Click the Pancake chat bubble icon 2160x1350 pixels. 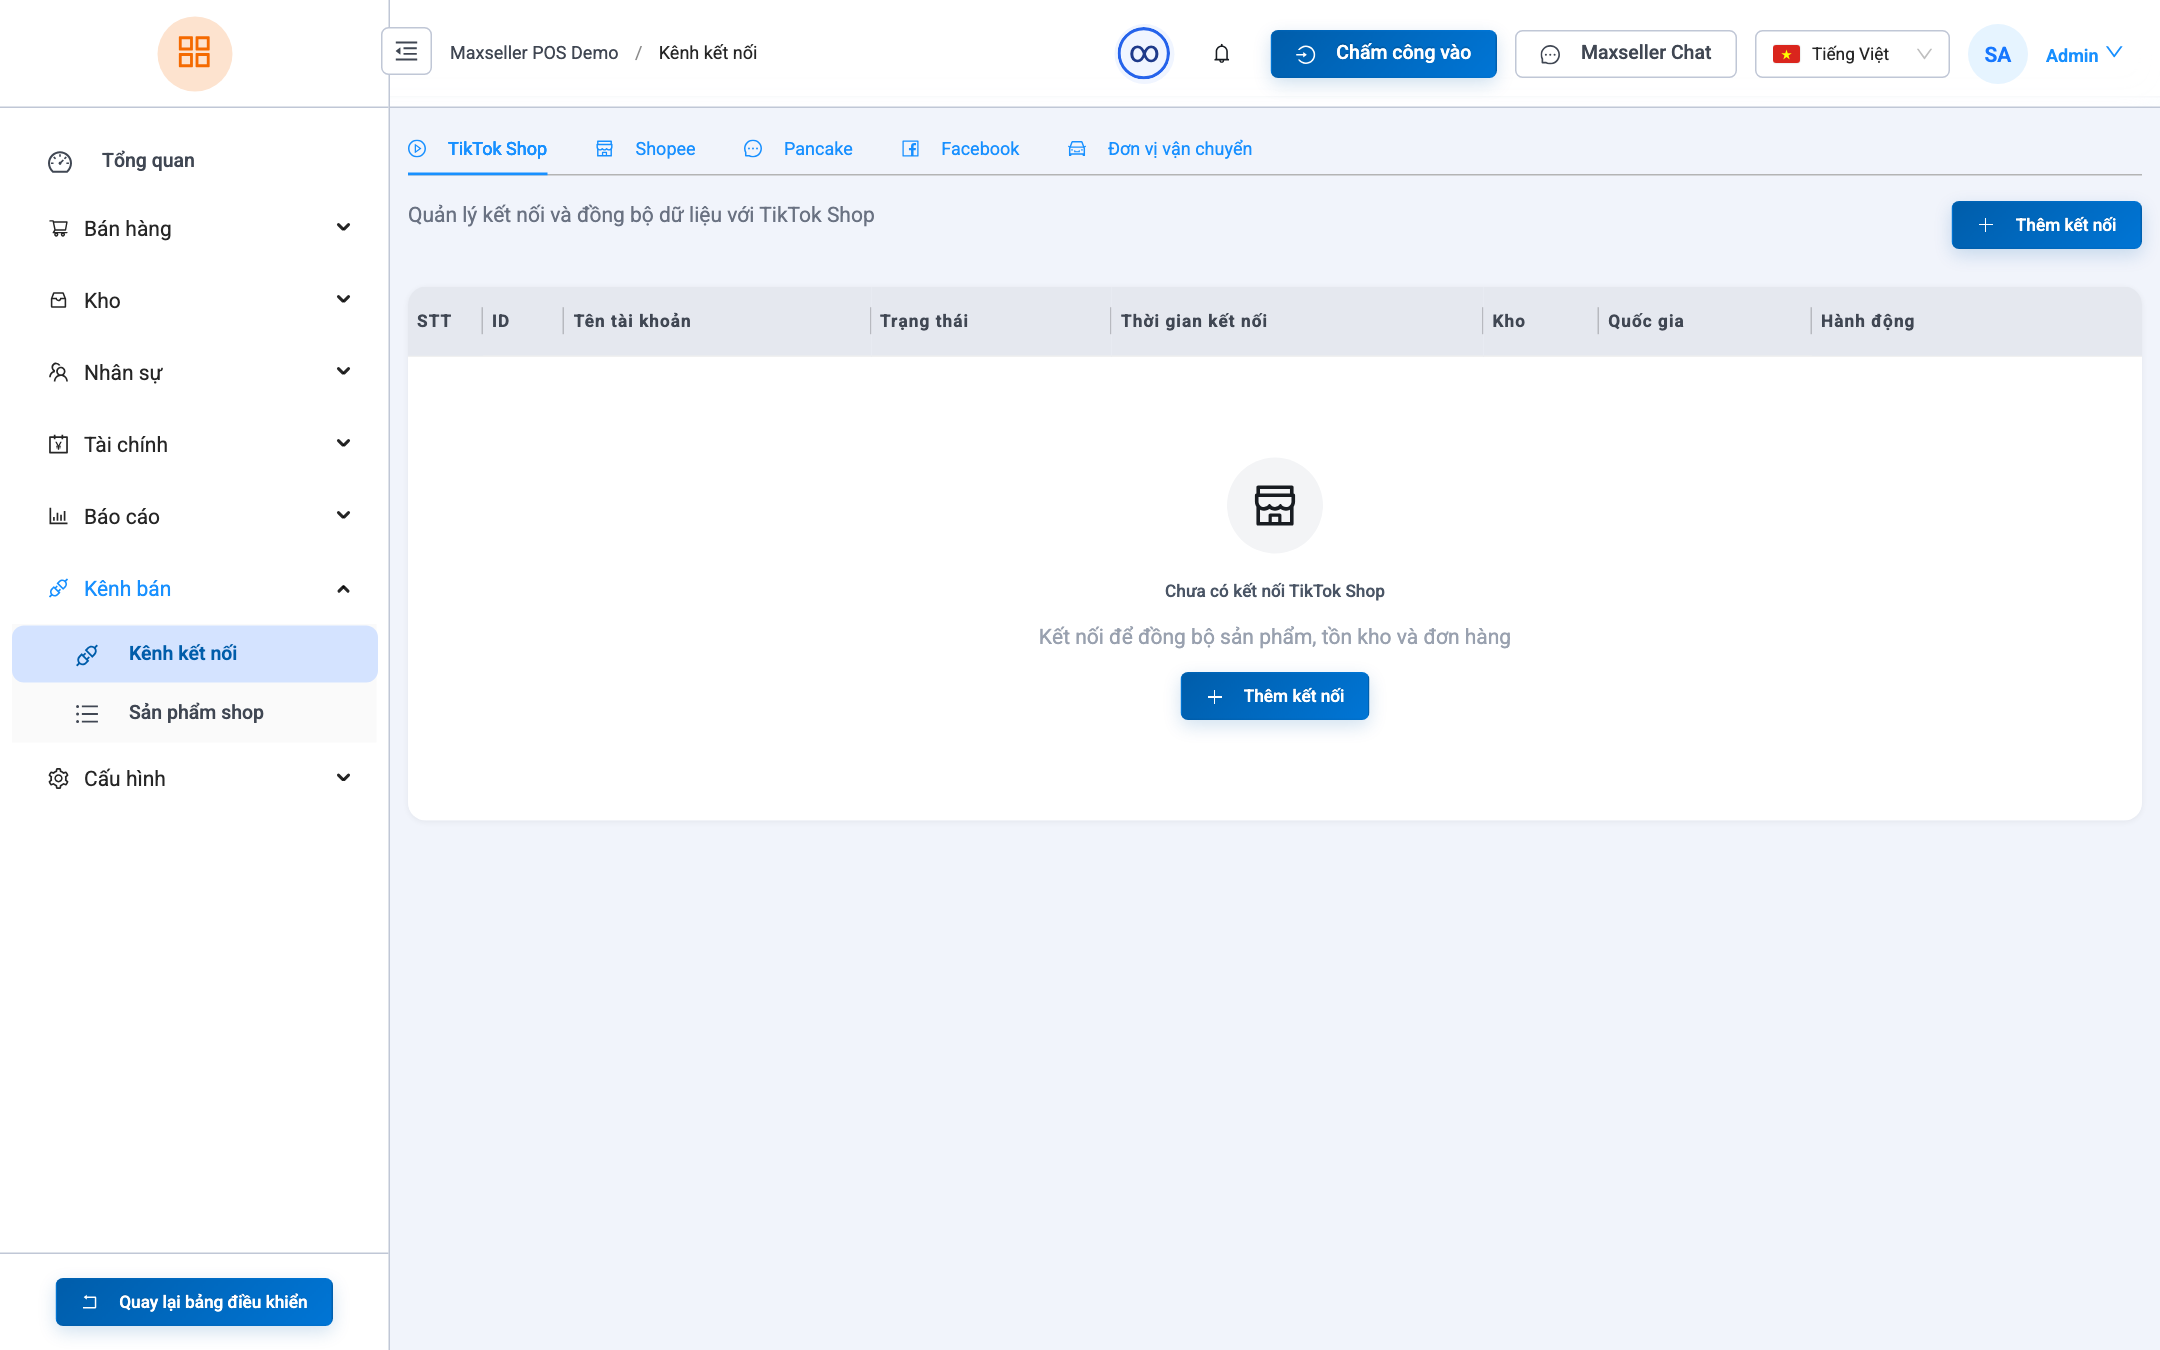[x=753, y=149]
